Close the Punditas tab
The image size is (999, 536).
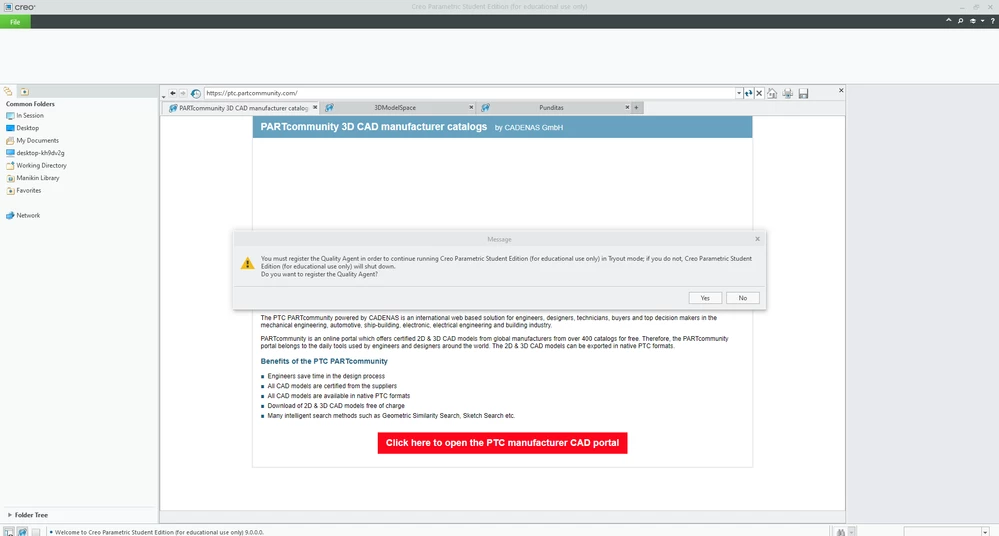pos(627,107)
